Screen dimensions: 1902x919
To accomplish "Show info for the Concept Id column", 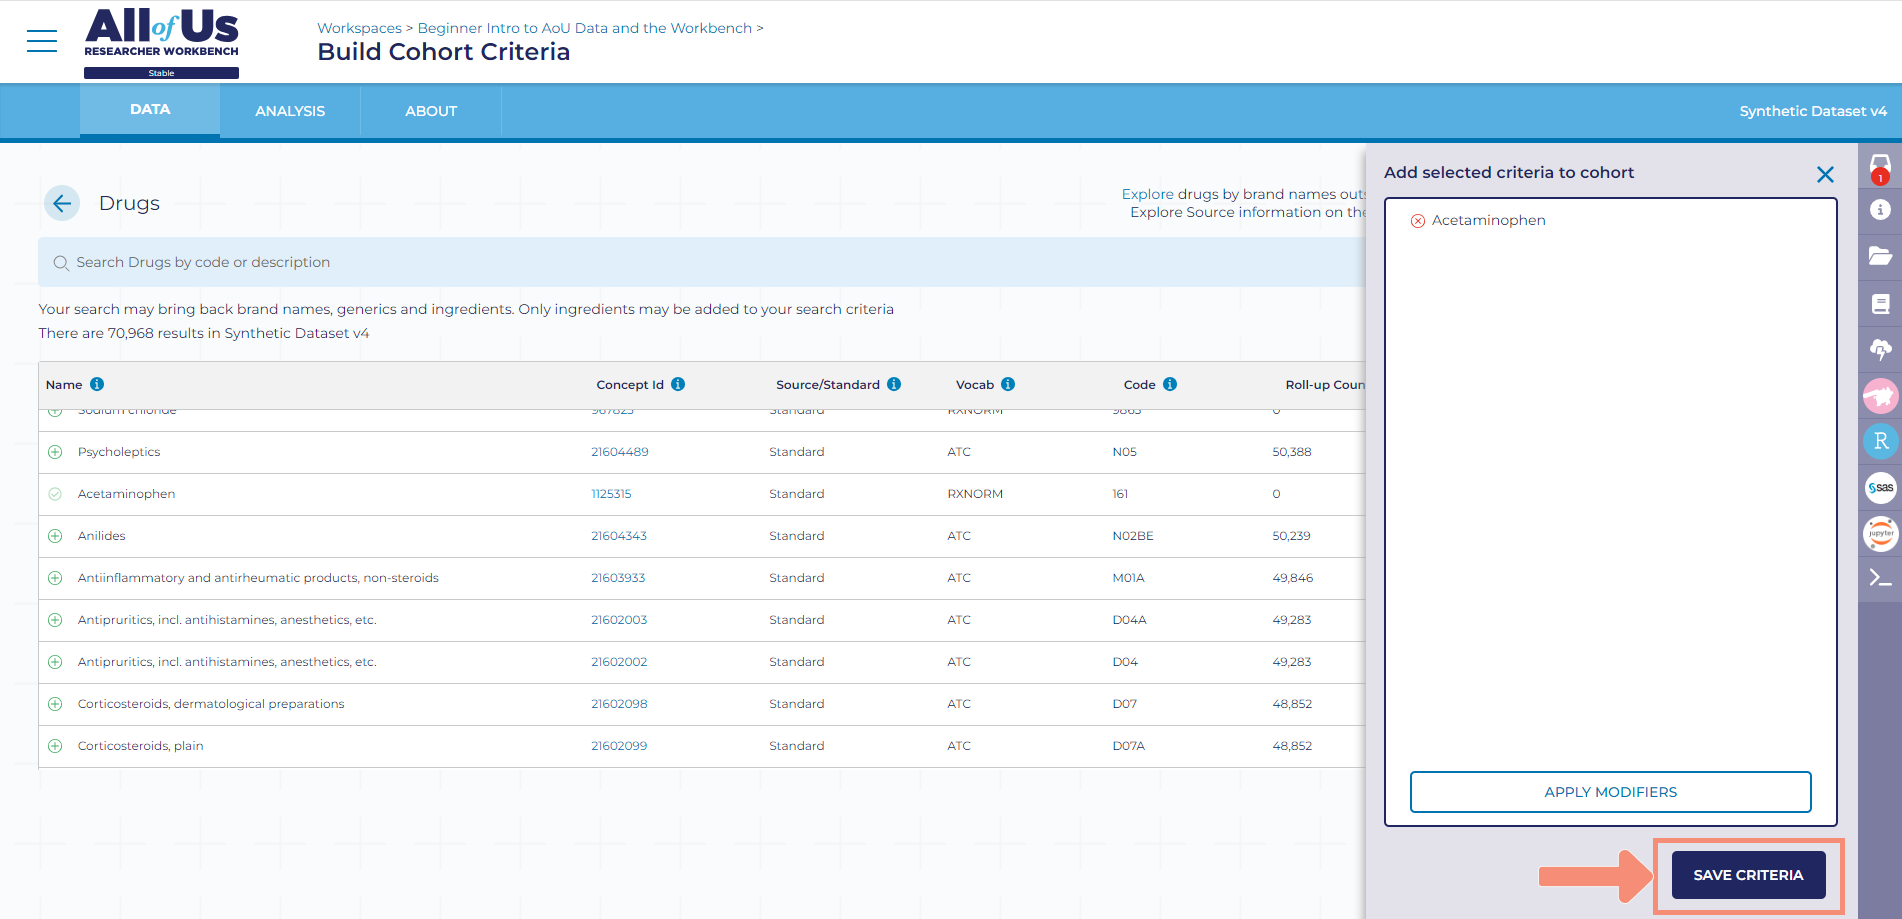I will coord(678,384).
